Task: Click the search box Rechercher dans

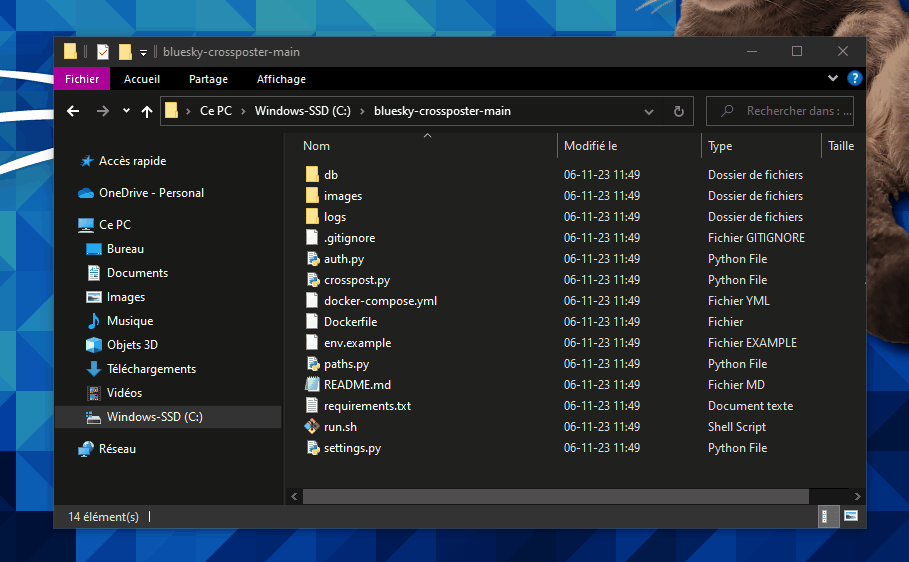Action: coord(790,111)
